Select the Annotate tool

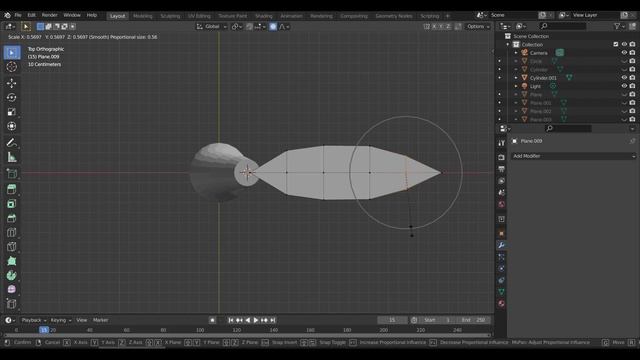click(11, 143)
